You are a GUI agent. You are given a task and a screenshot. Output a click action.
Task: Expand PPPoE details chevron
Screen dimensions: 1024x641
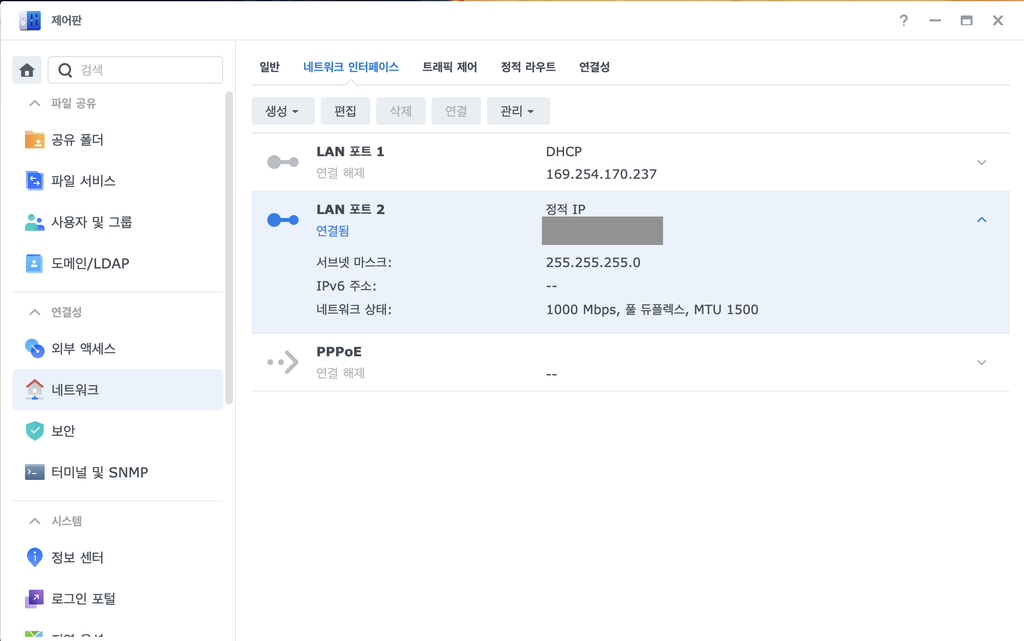982,362
